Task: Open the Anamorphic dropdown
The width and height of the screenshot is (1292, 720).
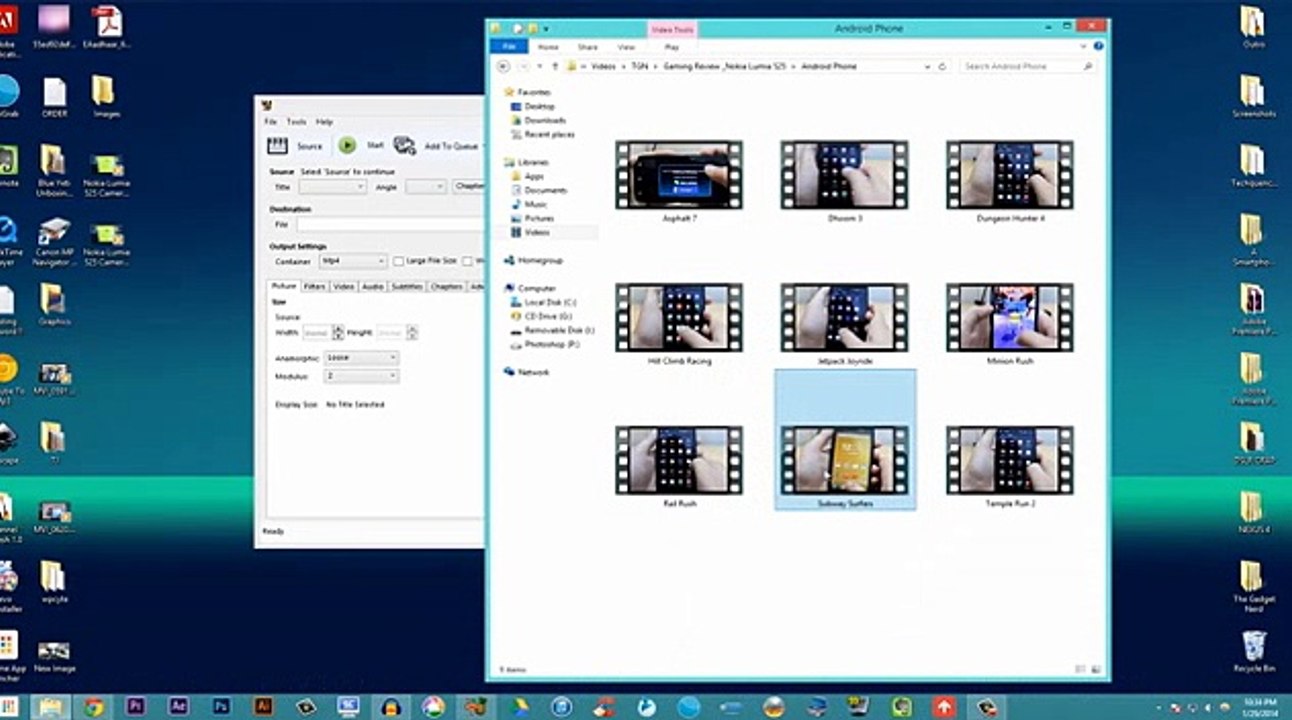Action: click(x=361, y=357)
